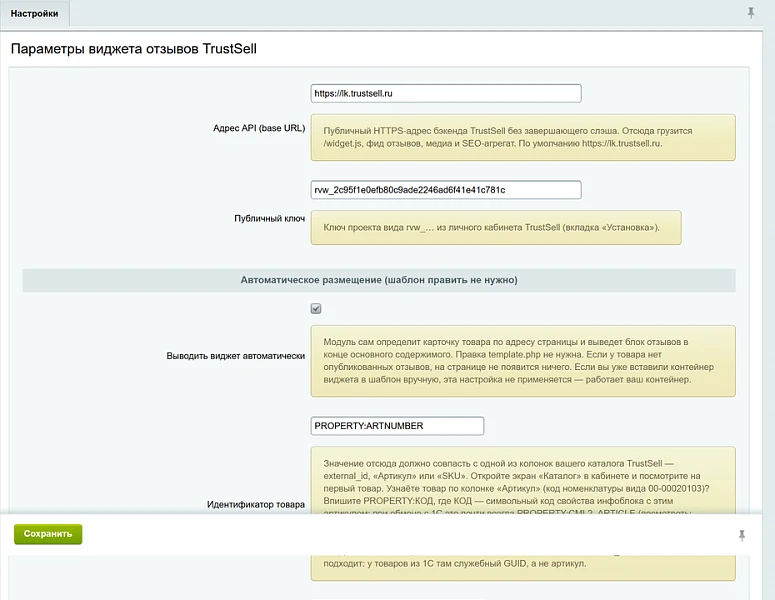Click section header Автоматическое размещение
The height and width of the screenshot is (600, 775).
(x=379, y=280)
